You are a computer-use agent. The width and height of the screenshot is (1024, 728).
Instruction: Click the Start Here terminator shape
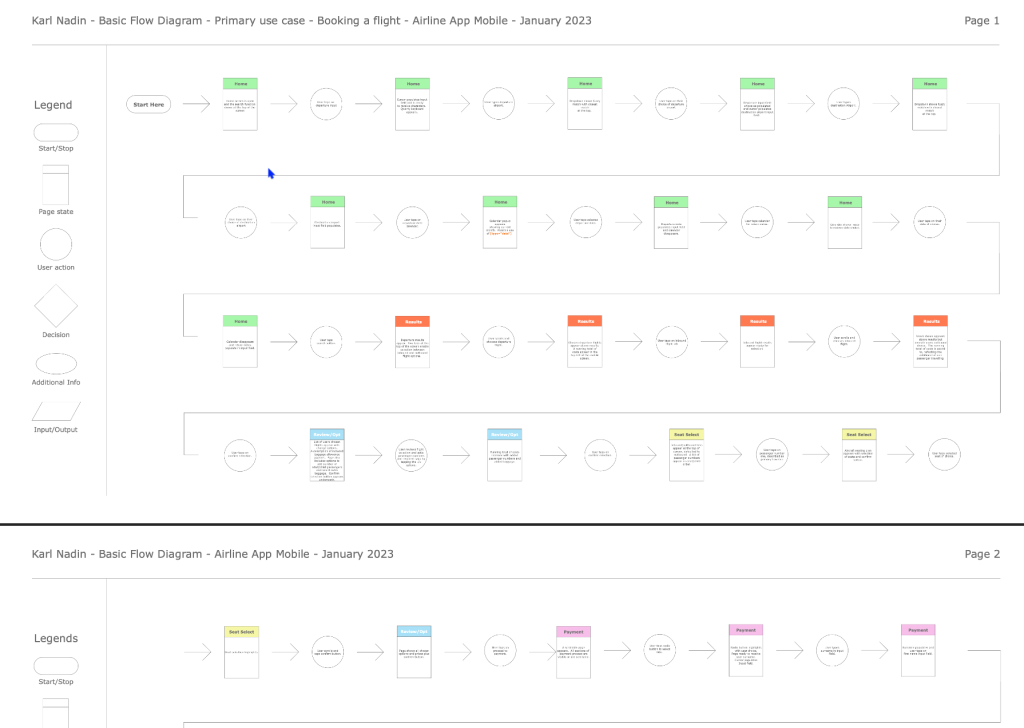coord(149,104)
